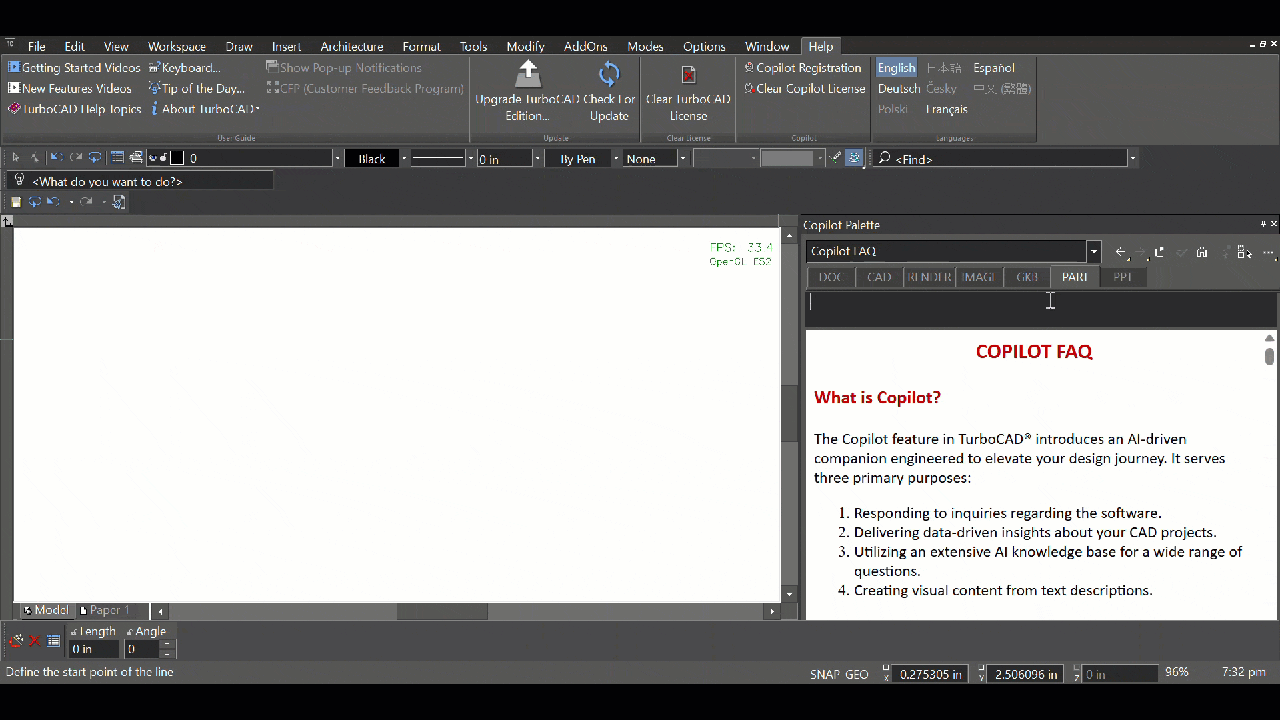Select the PPT tab in Copilot Palette
The image size is (1280, 720).
(x=1123, y=277)
